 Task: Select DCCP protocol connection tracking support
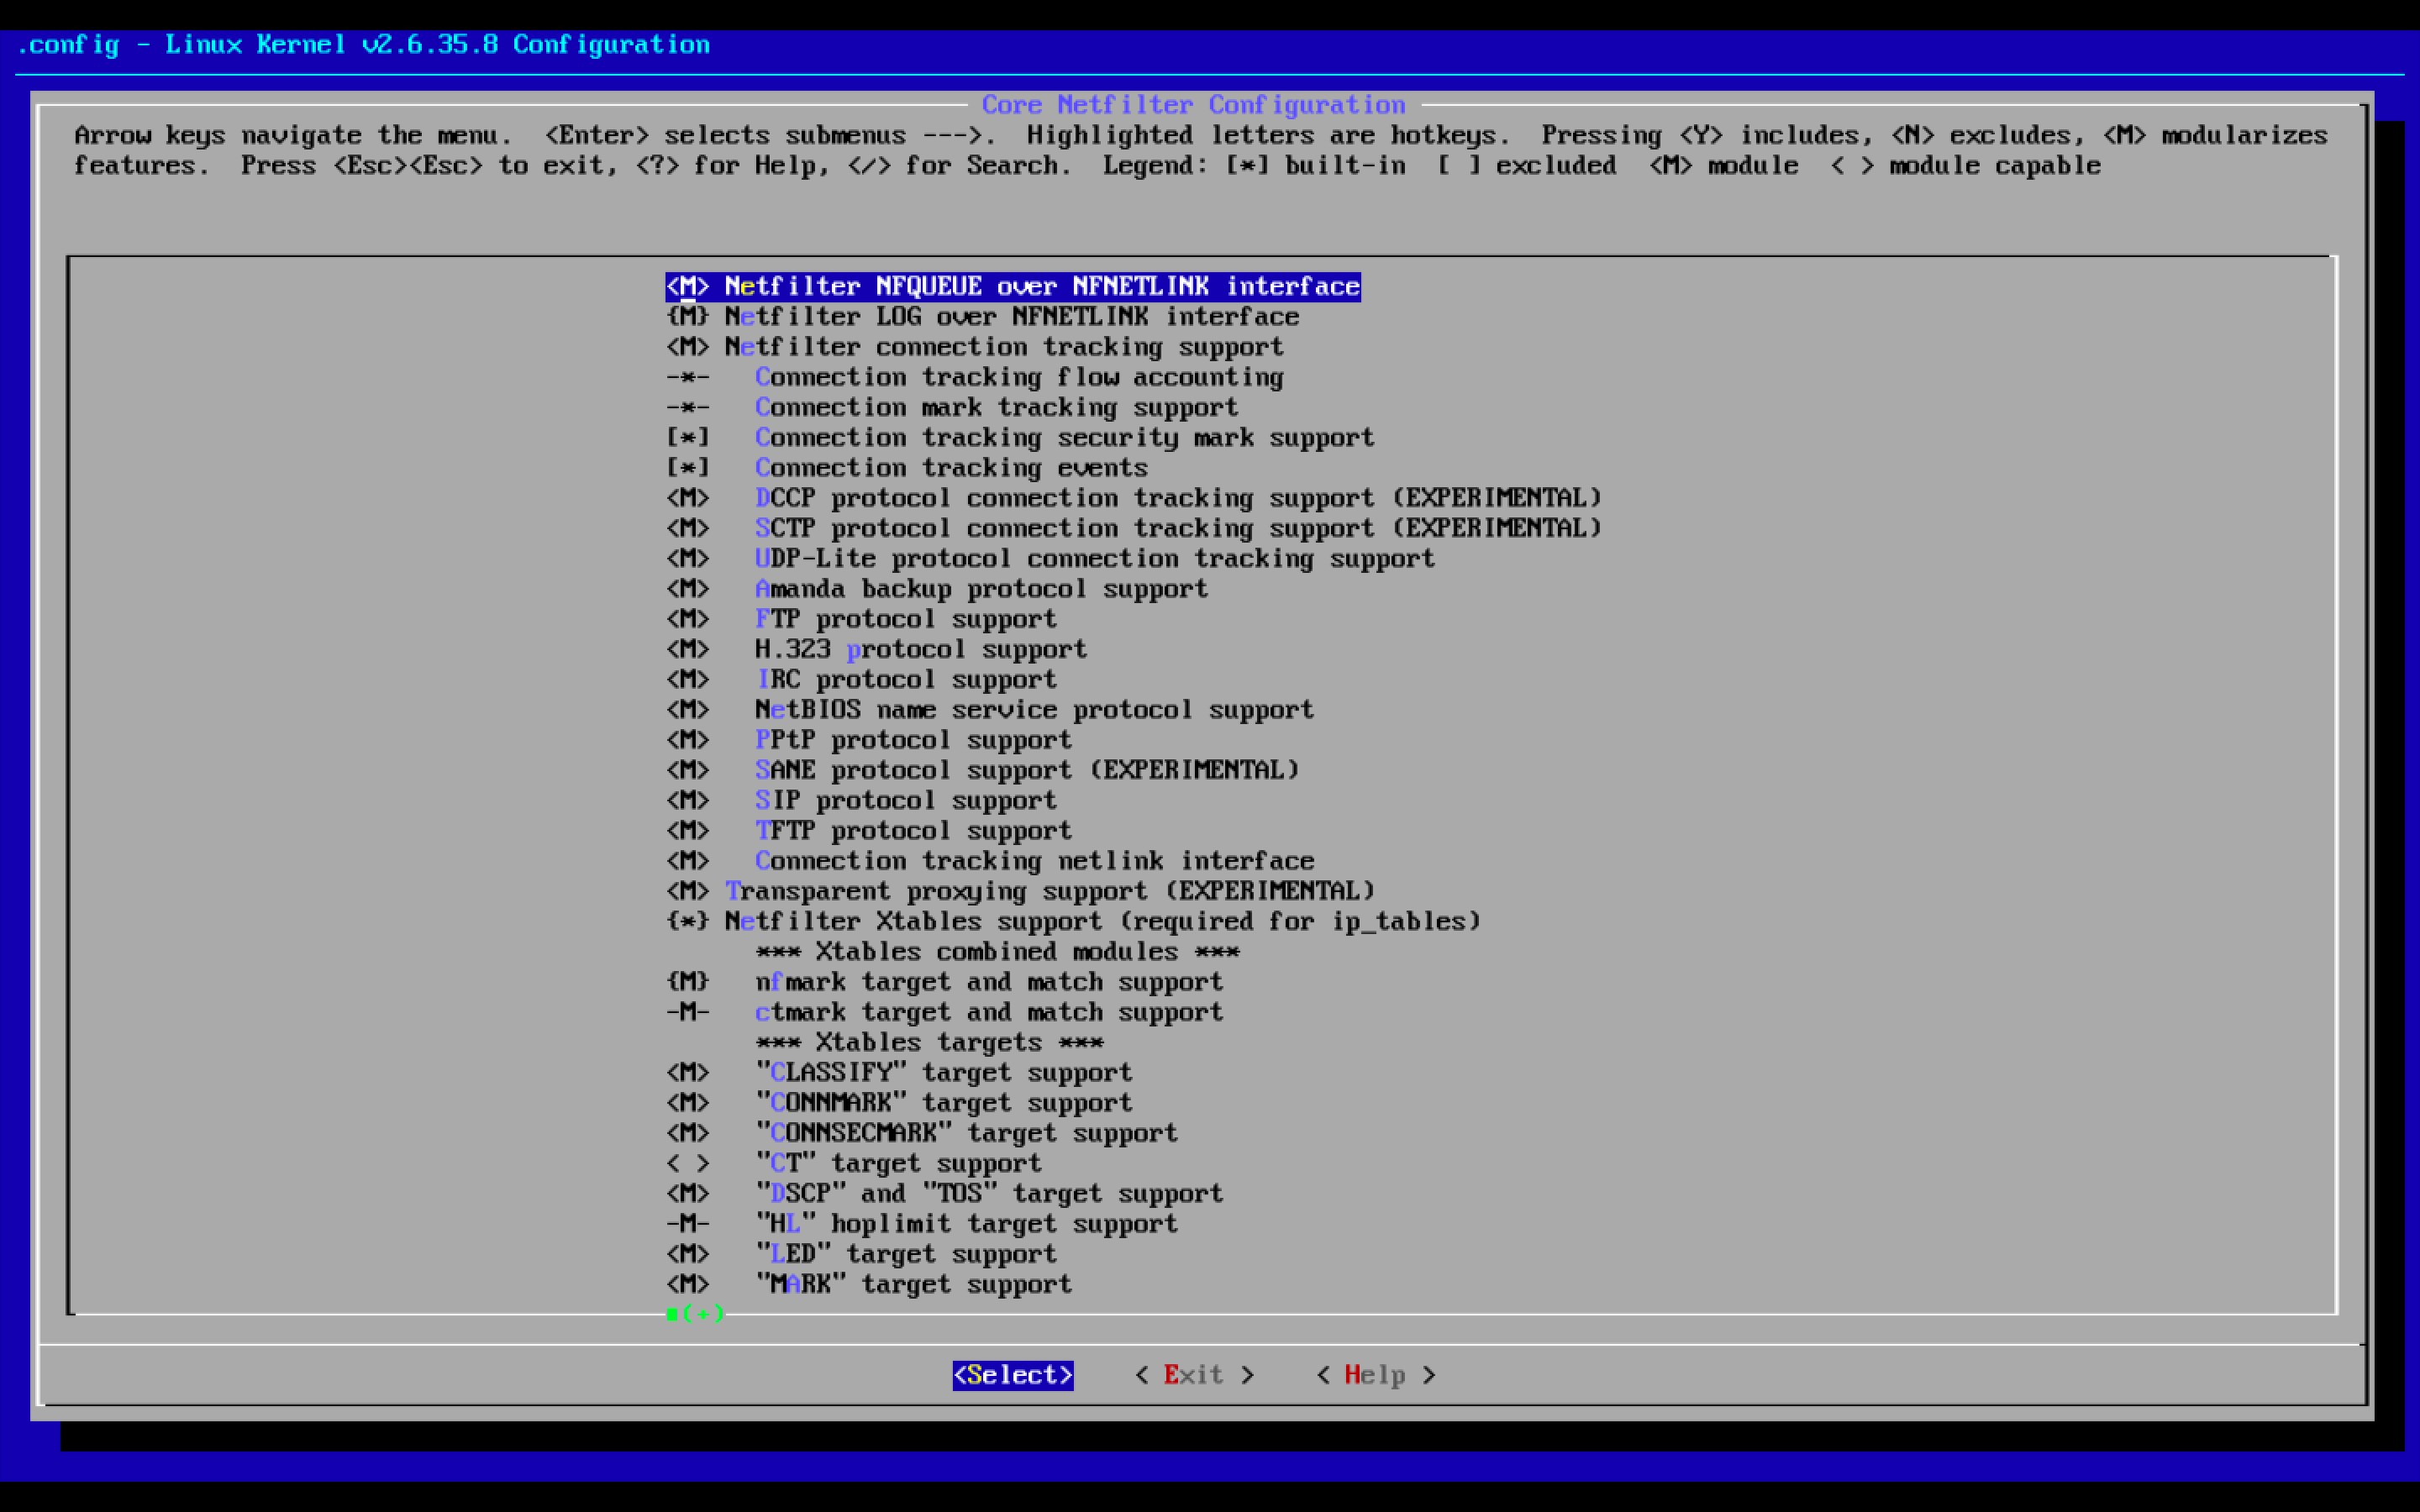(x=1177, y=498)
